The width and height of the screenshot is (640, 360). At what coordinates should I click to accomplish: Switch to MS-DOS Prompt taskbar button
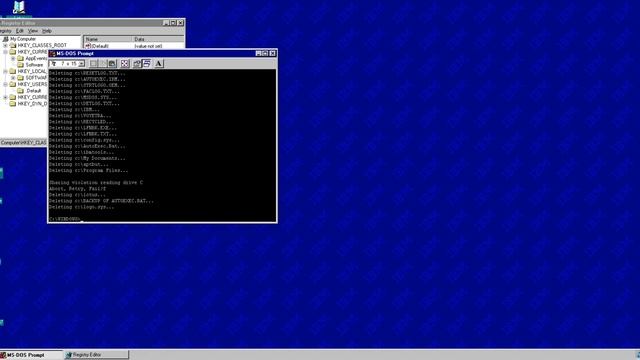(x=31, y=355)
